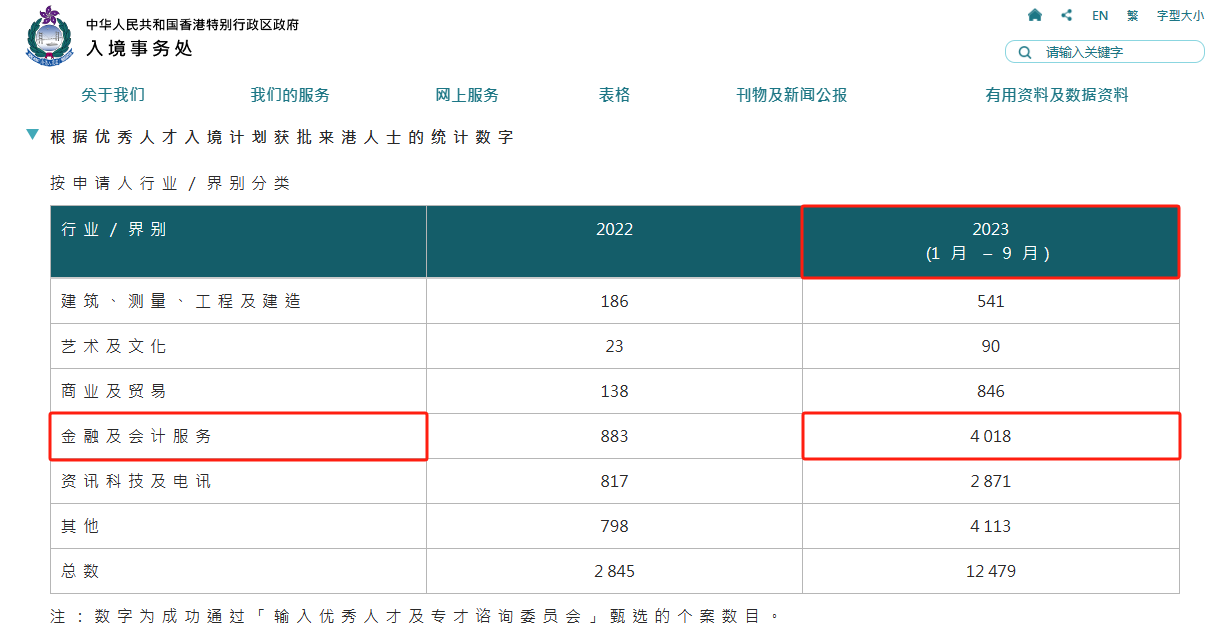Open the 刊物及新闻公报 menu
Screen dimensions: 1229x638
point(791,95)
